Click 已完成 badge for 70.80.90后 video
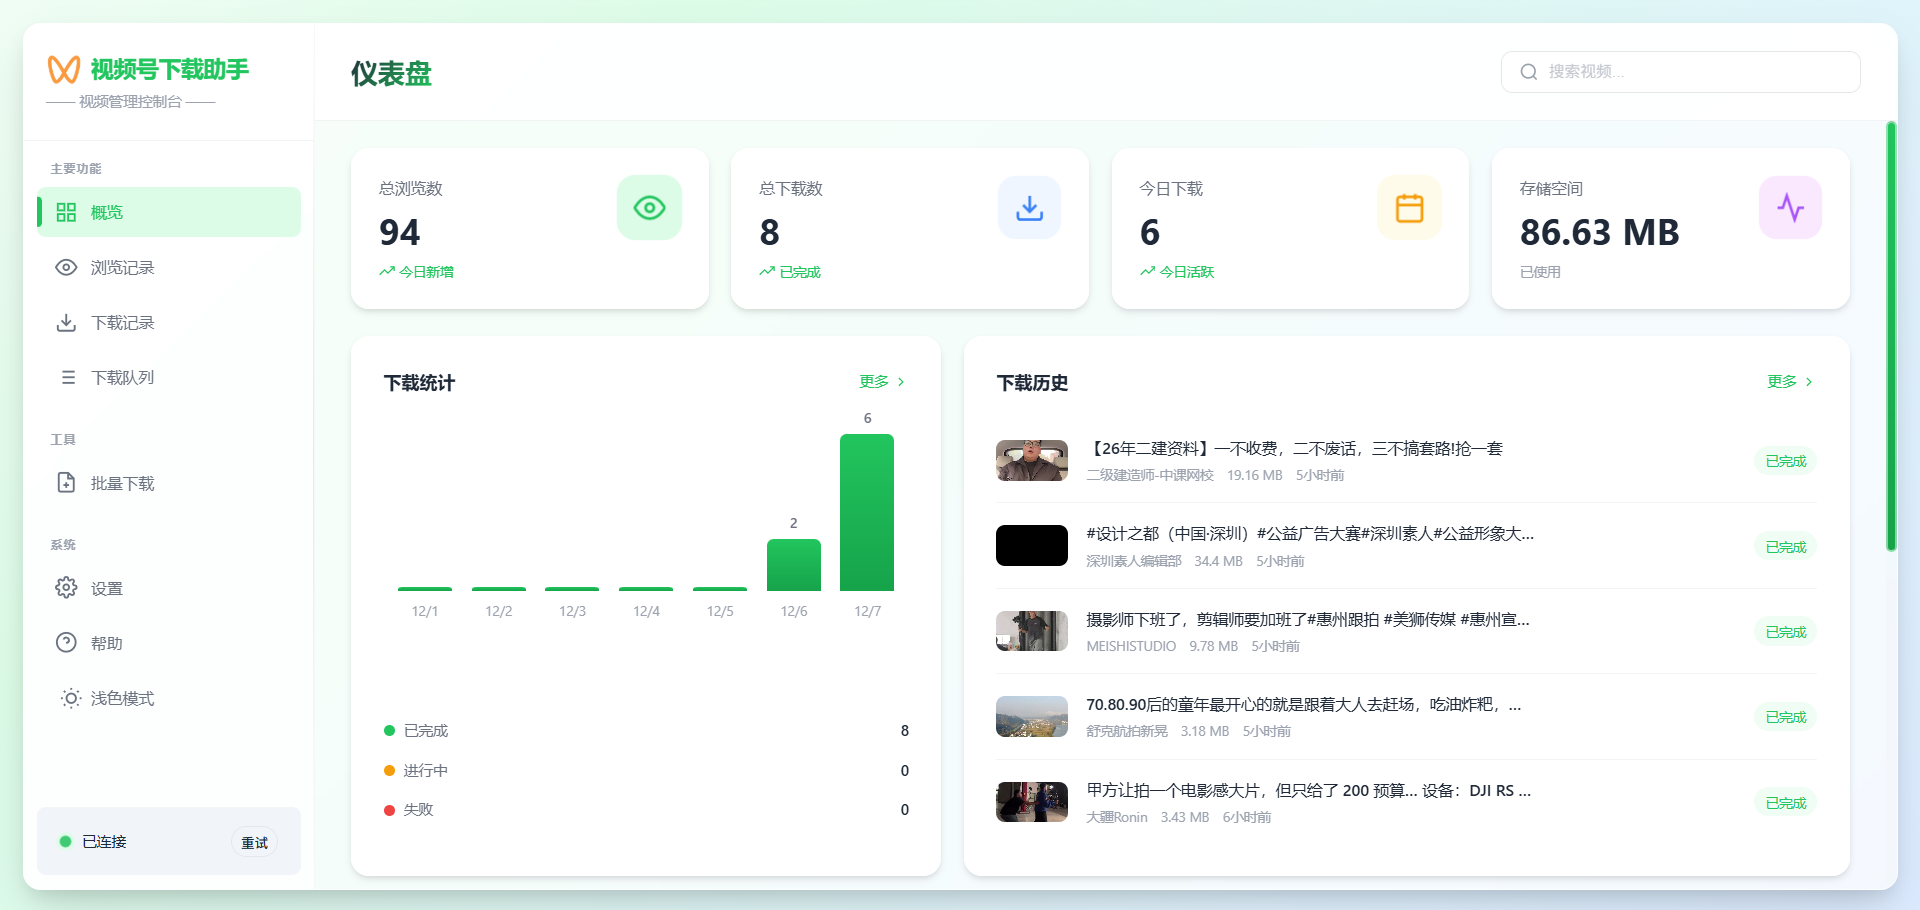 coord(1785,717)
